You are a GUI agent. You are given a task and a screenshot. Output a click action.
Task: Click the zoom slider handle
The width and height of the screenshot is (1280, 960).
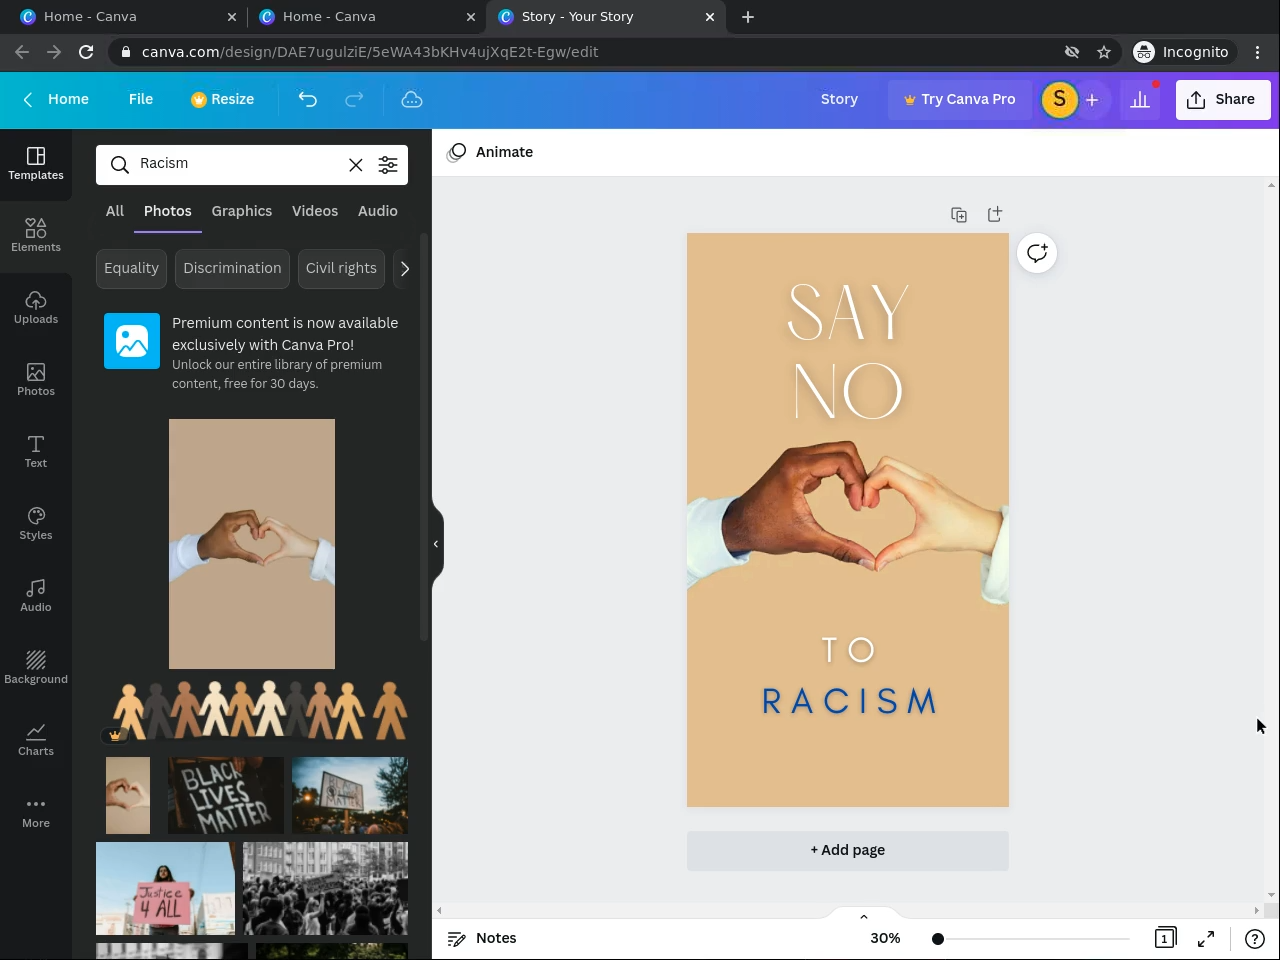tap(938, 938)
